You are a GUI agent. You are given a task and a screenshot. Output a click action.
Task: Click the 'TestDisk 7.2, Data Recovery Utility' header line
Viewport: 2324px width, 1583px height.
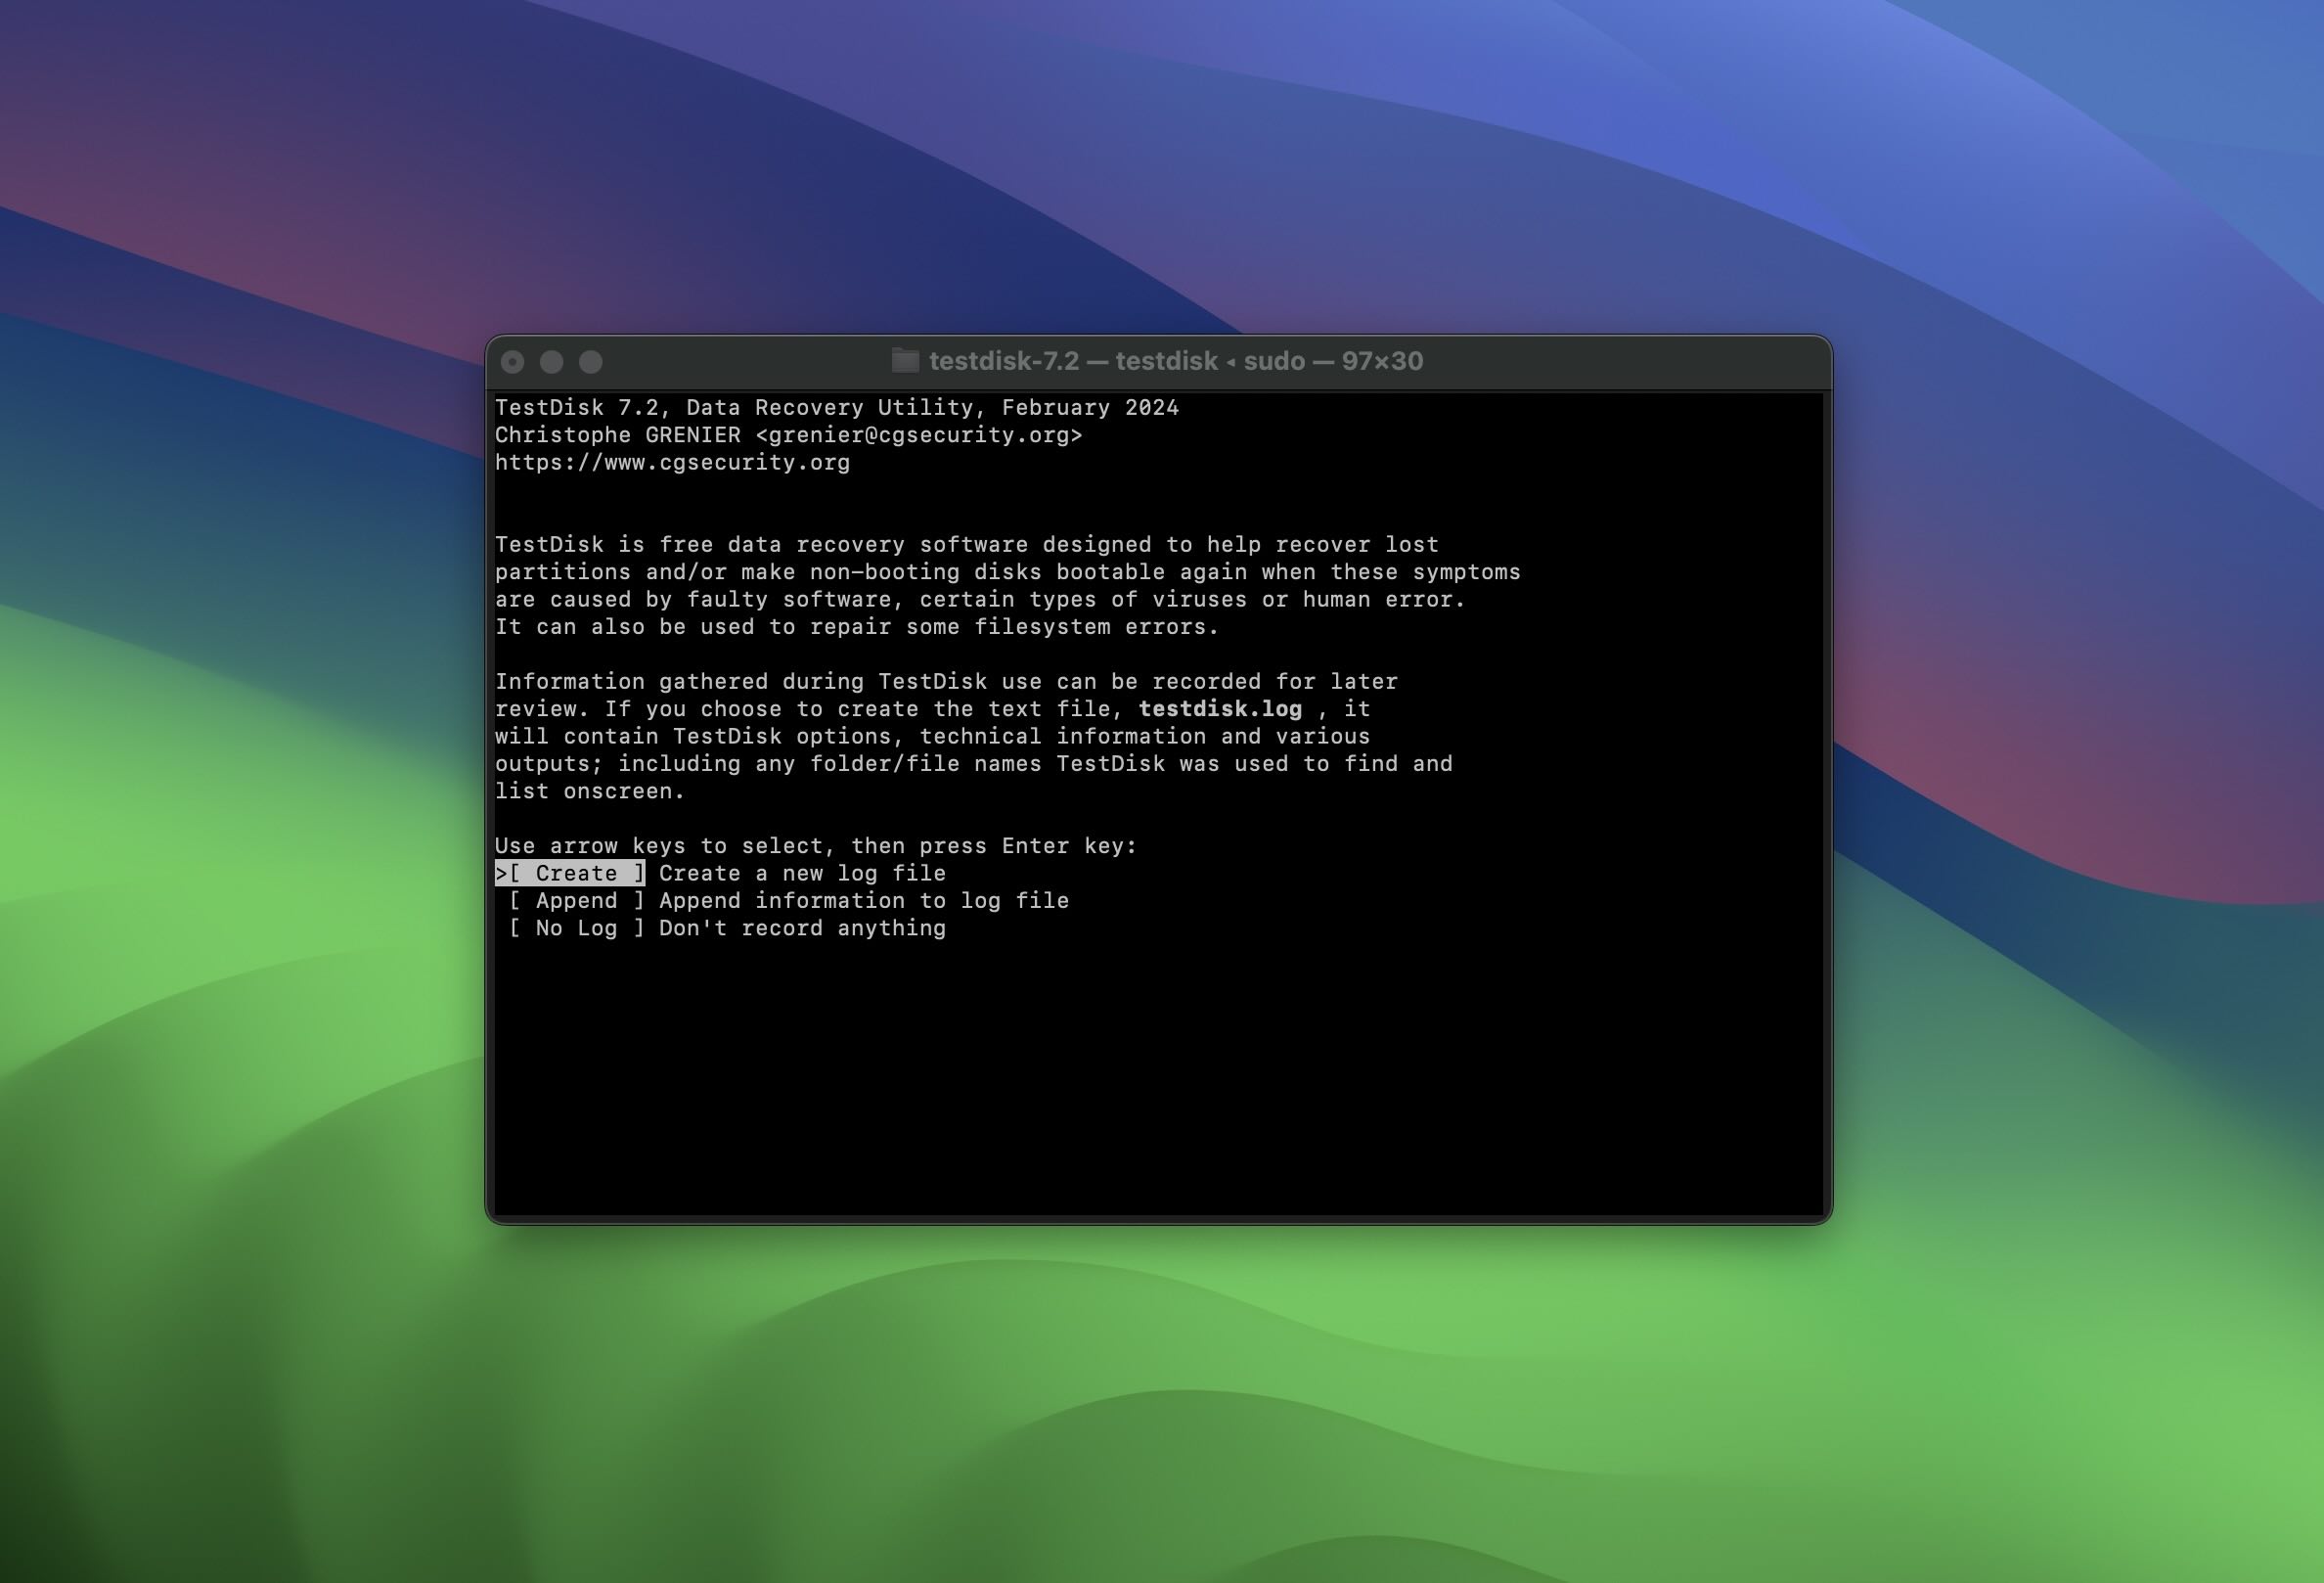click(x=837, y=408)
